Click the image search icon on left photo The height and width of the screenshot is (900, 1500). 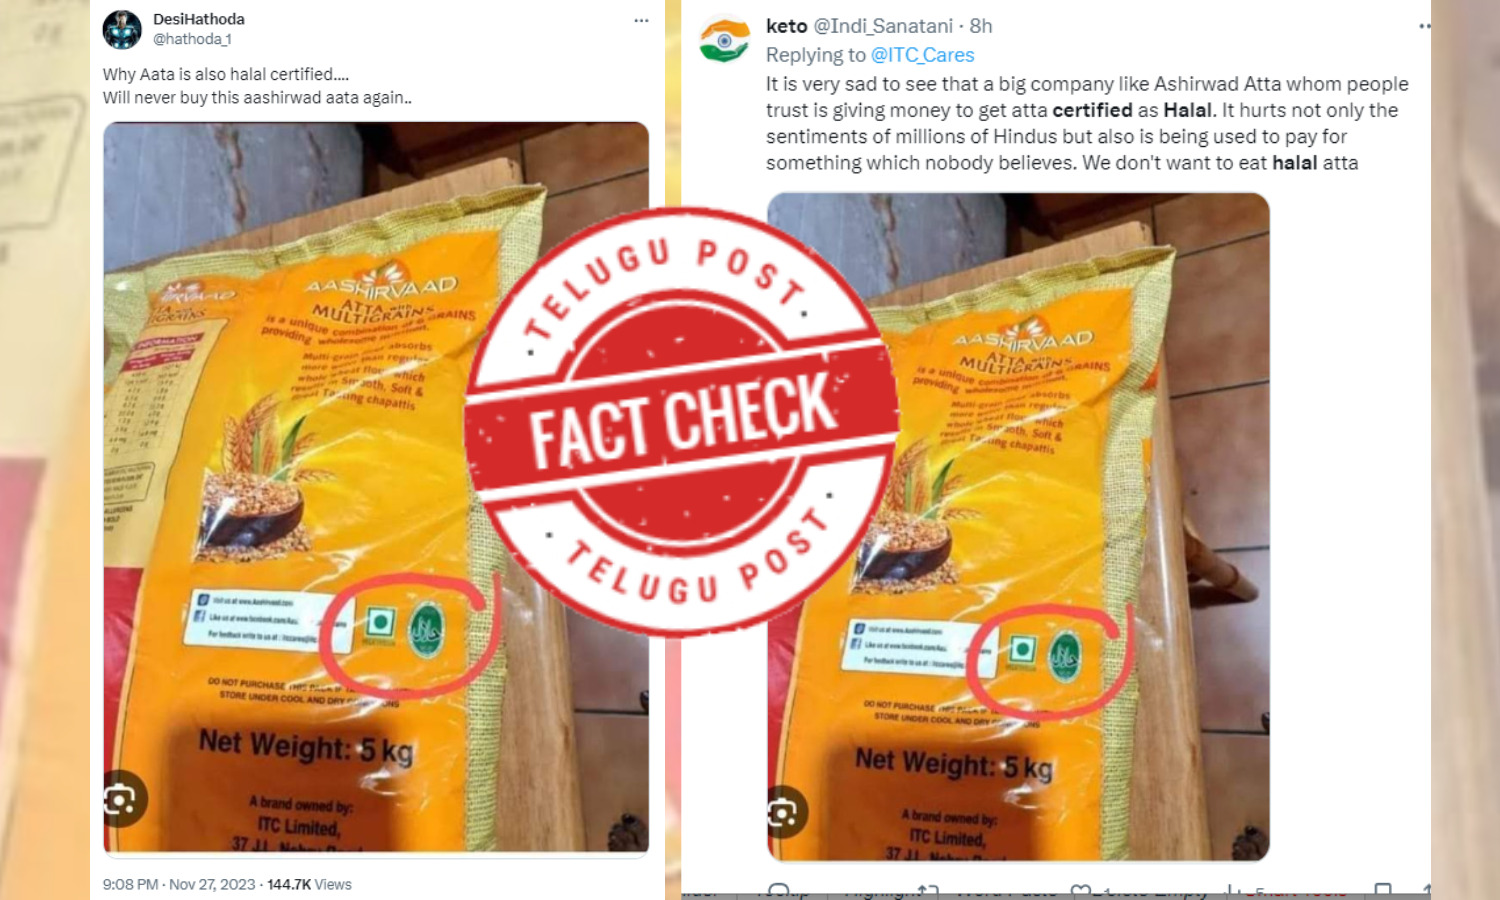pyautogui.click(x=123, y=799)
